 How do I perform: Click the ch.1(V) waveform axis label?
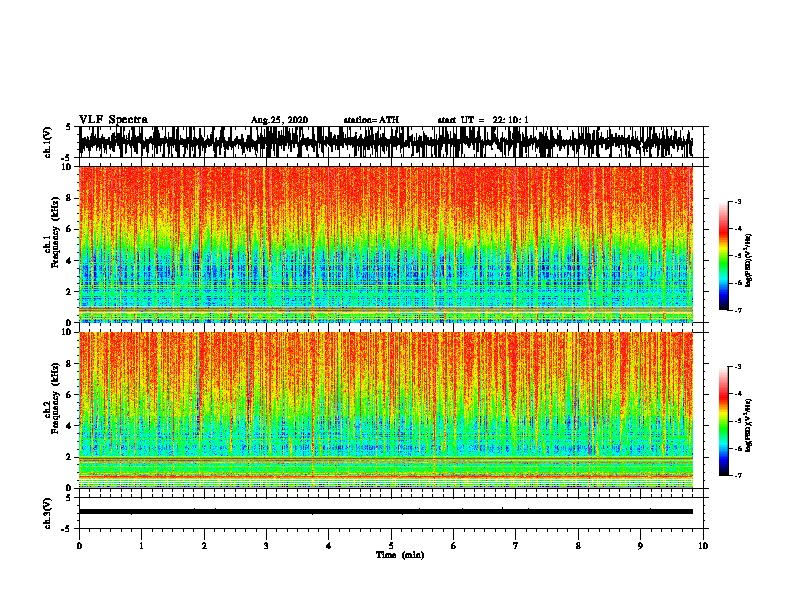click(x=47, y=141)
